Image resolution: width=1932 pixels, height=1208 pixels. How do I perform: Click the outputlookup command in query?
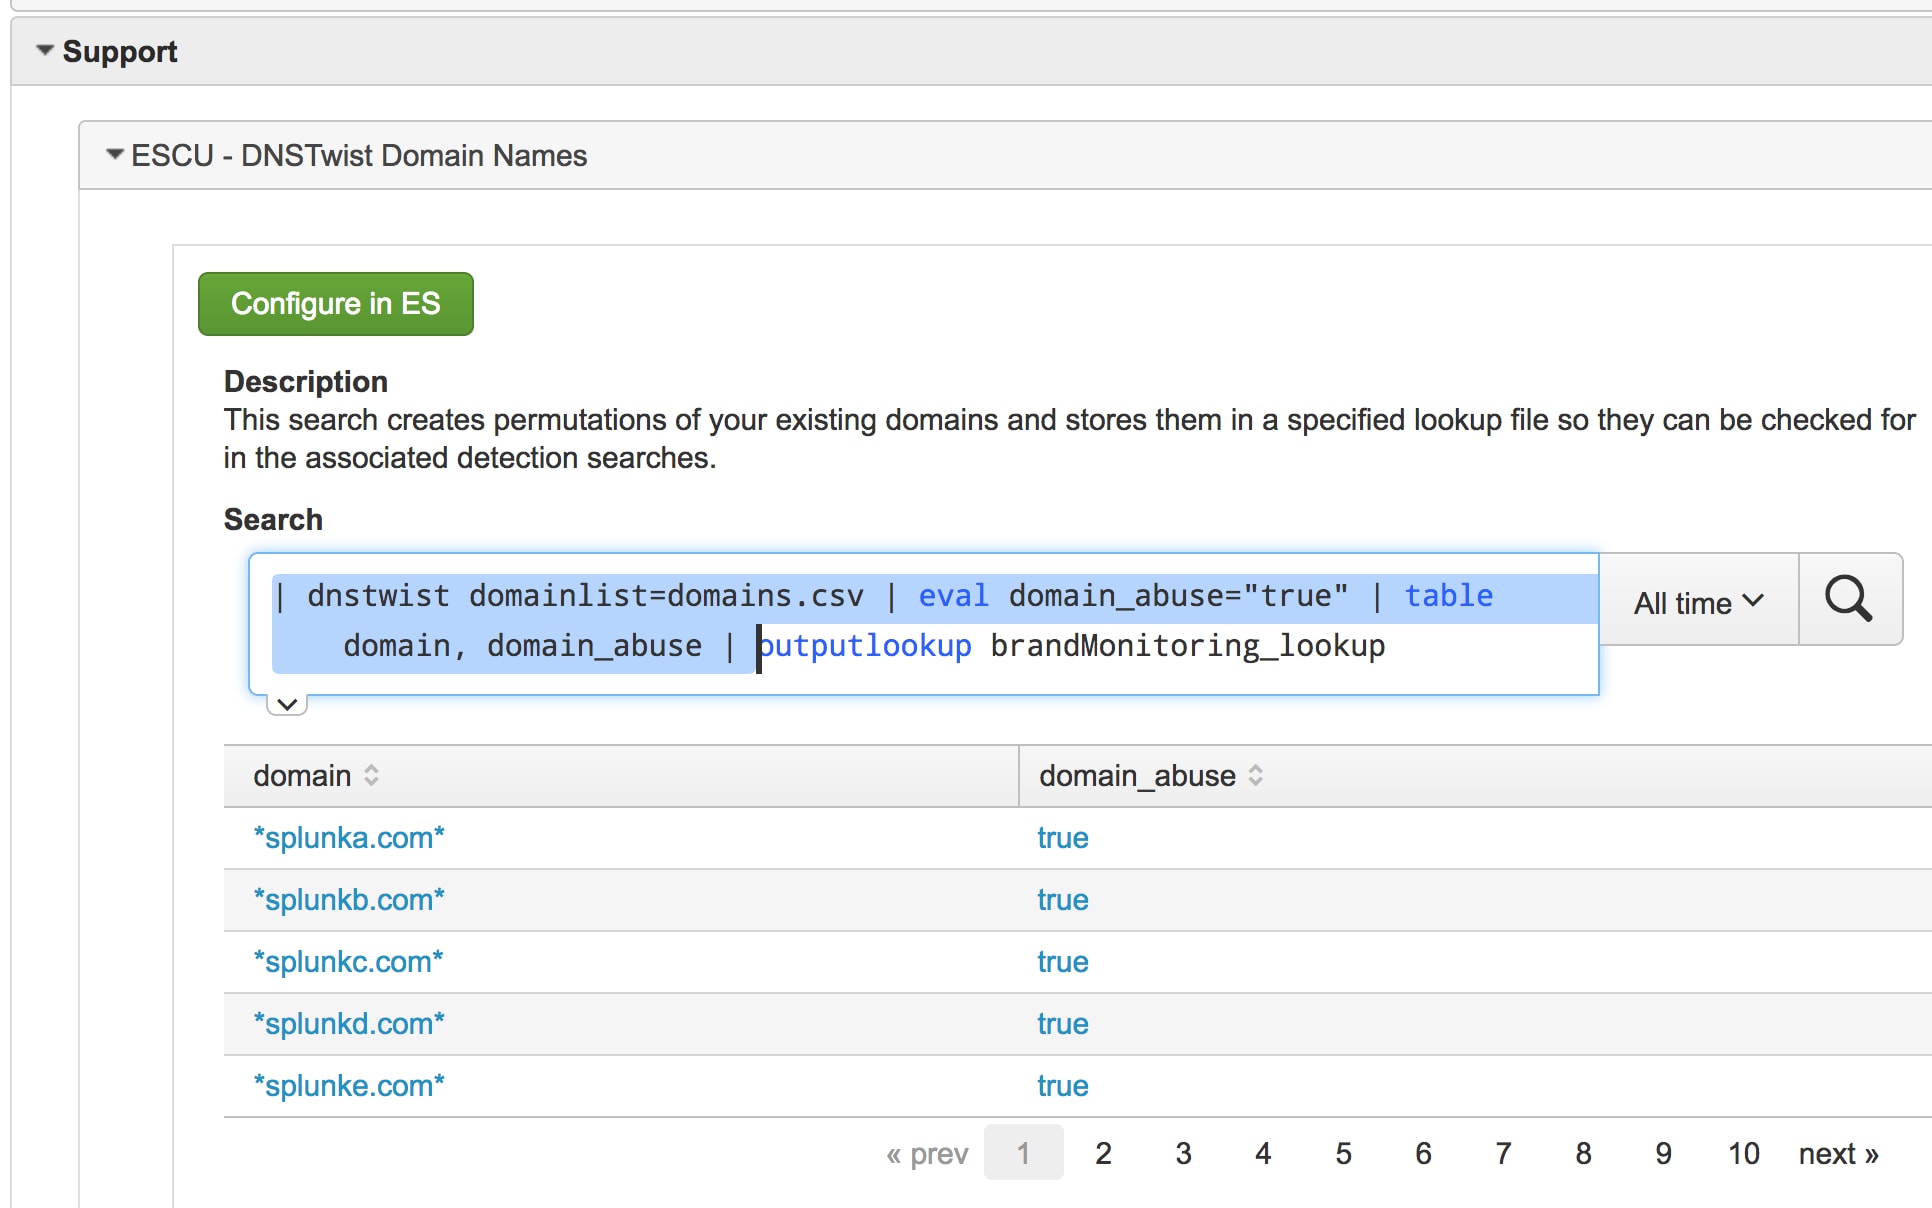click(865, 646)
